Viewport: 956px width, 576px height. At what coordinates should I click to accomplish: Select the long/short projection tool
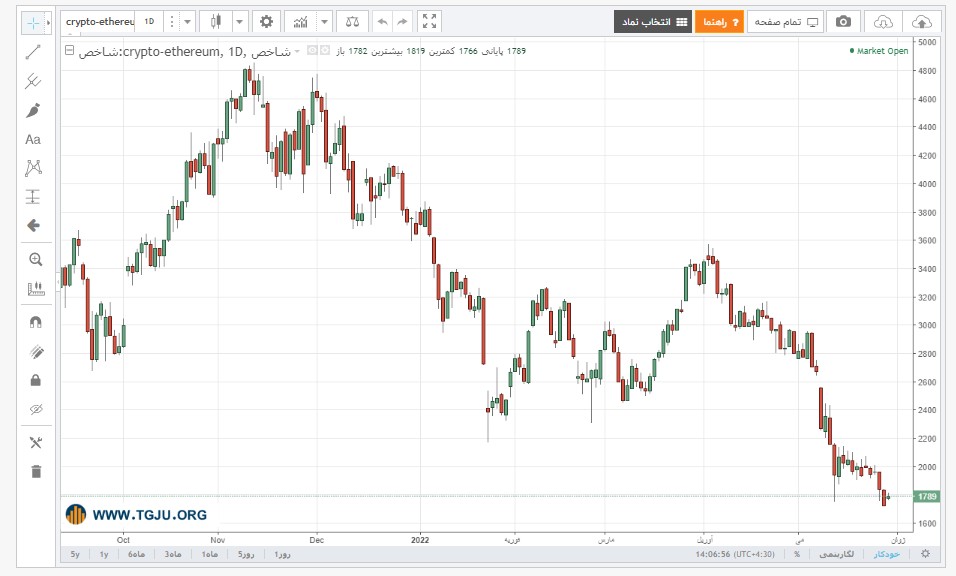pyautogui.click(x=33, y=197)
